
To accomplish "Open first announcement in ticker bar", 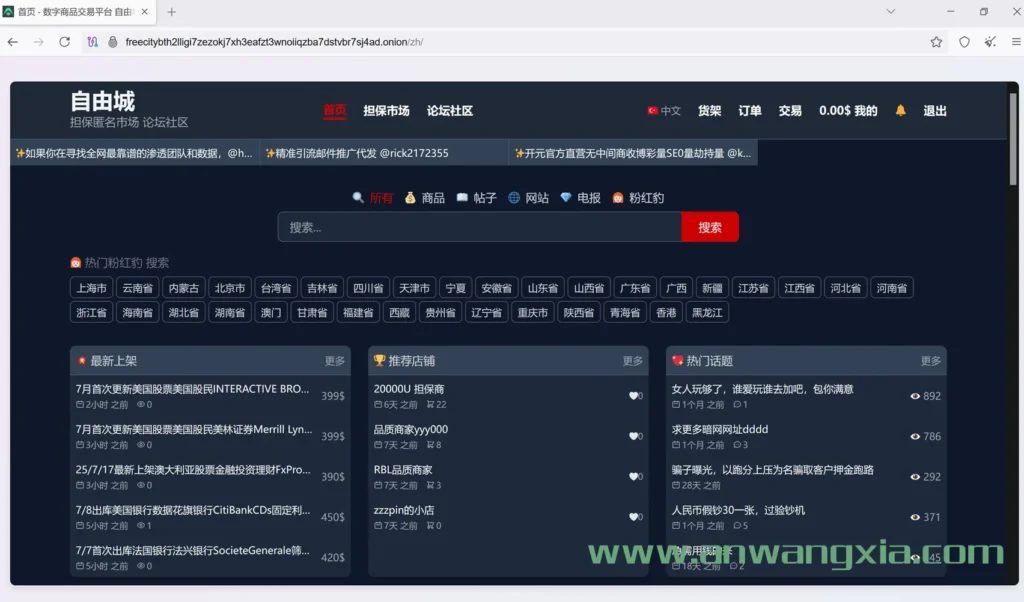I will pyautogui.click(x=134, y=153).
